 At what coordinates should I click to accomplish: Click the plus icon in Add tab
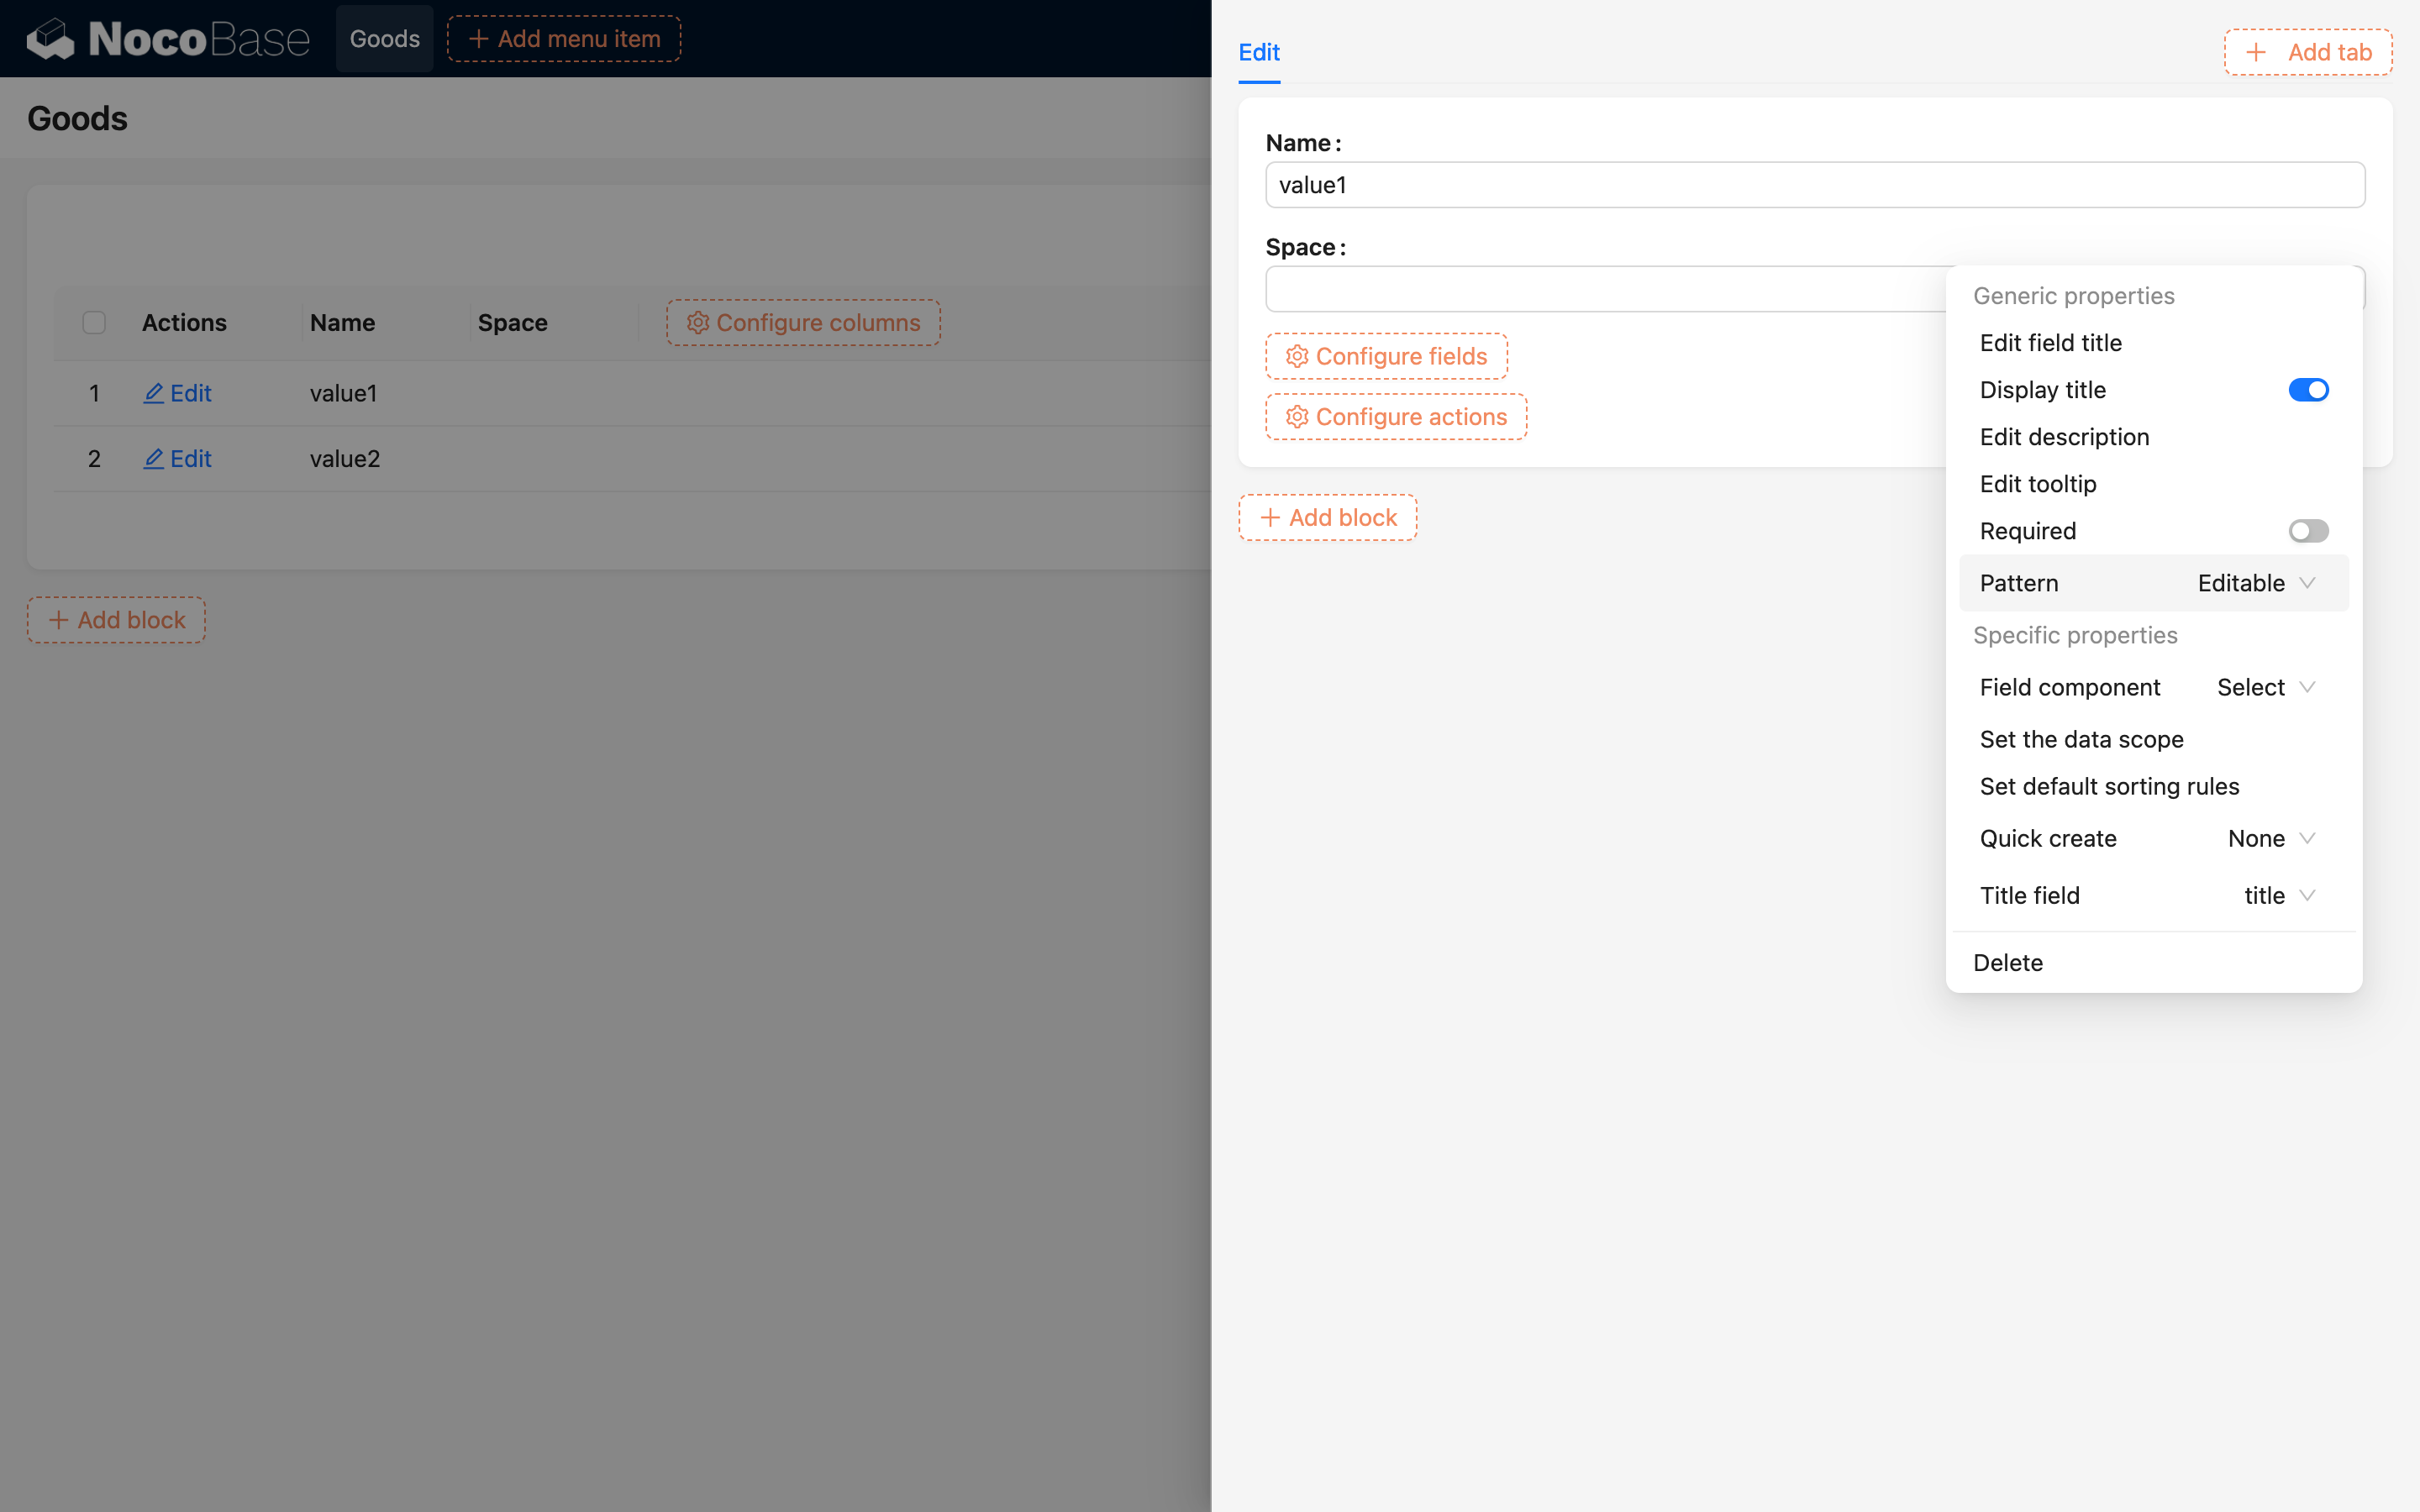click(x=2256, y=52)
